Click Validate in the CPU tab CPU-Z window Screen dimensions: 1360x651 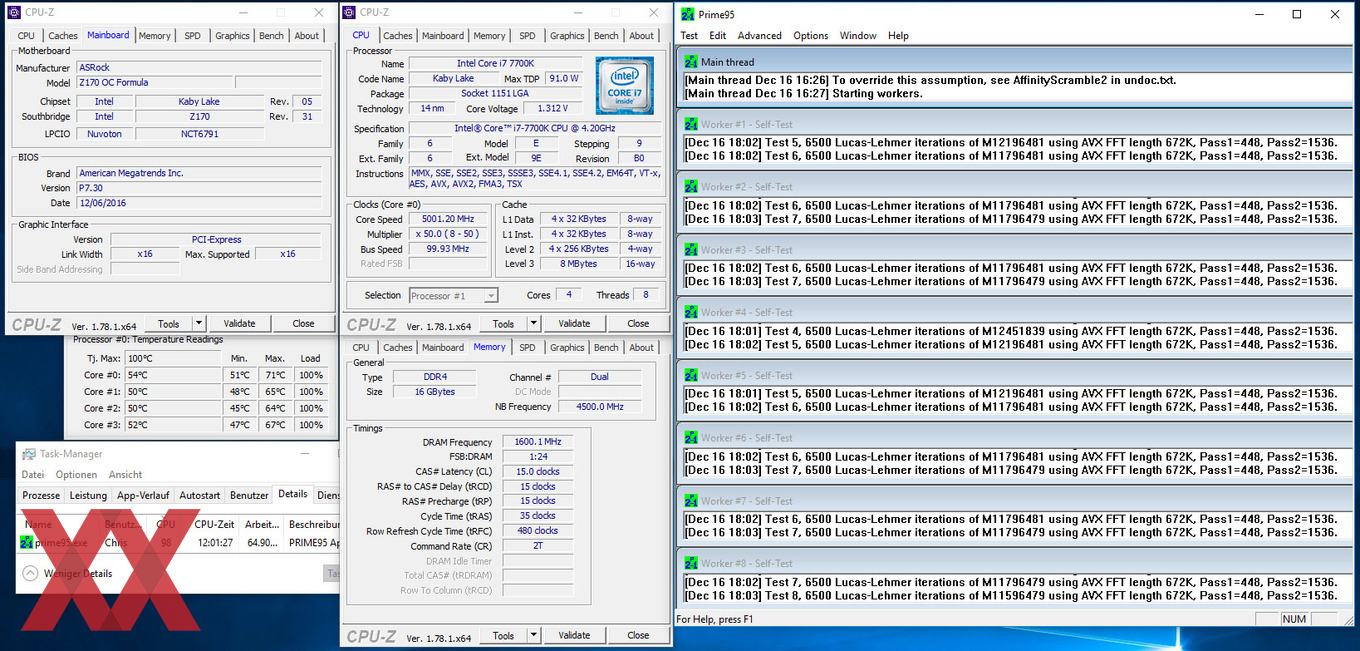(574, 324)
